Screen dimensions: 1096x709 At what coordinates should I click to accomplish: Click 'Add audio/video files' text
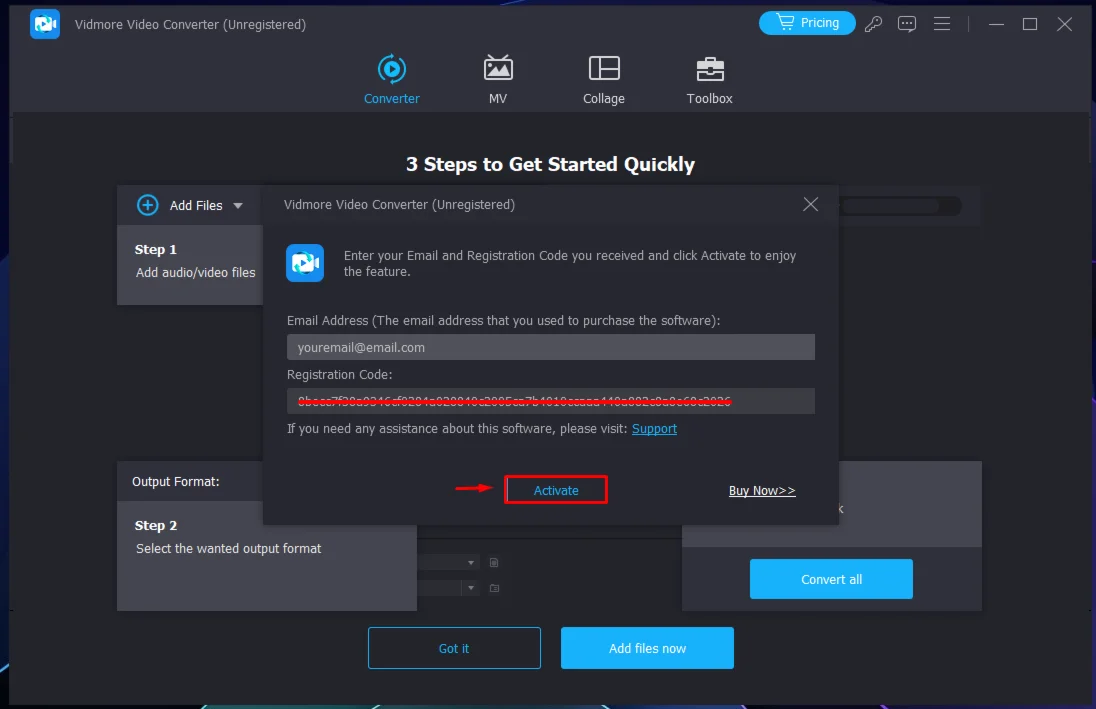[x=196, y=273]
